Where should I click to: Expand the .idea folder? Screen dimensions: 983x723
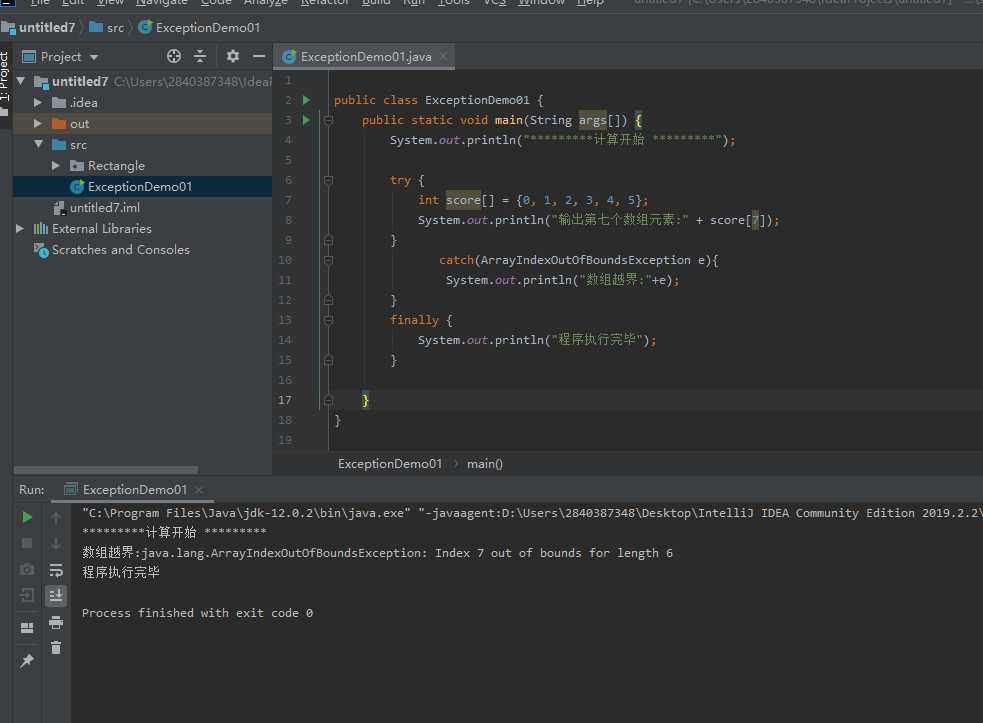[x=38, y=102]
